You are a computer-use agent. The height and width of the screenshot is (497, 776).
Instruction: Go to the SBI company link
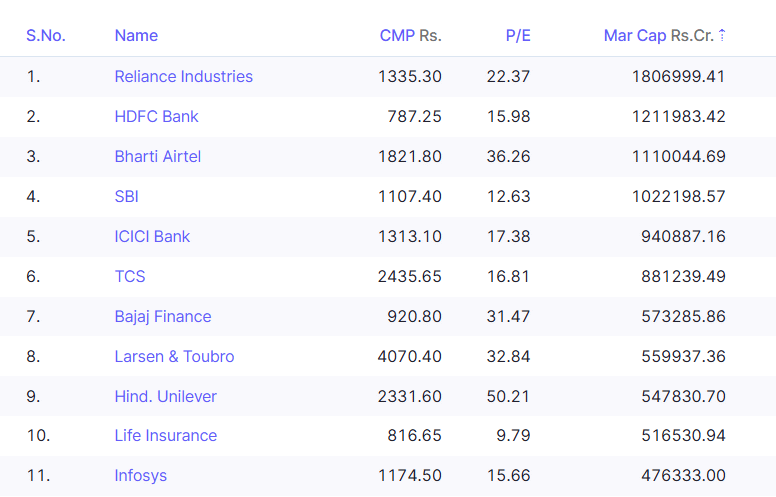click(x=126, y=196)
